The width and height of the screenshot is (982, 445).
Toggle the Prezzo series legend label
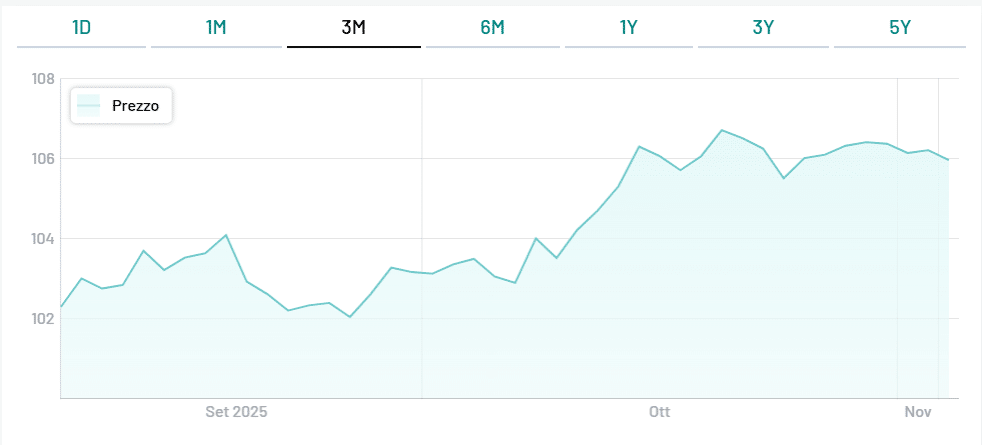click(128, 105)
